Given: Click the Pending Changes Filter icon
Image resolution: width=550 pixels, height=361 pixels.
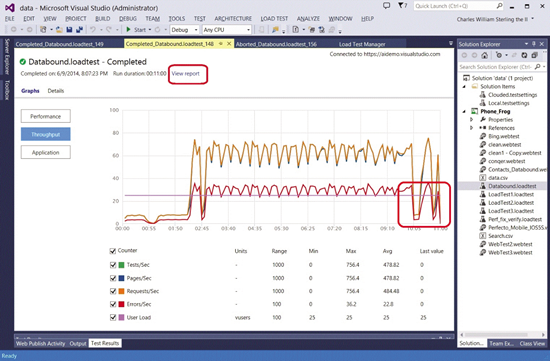Looking at the screenshot, I should pos(498,55).
